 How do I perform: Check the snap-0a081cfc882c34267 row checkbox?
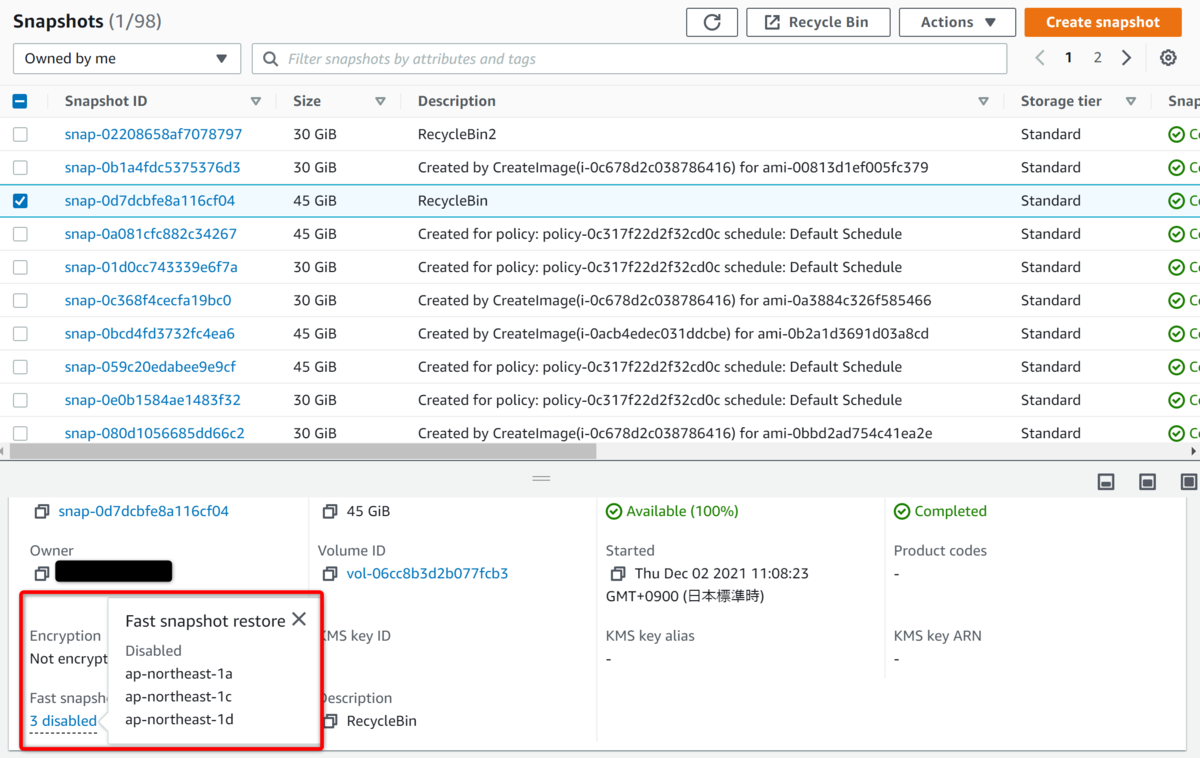click(x=20, y=234)
